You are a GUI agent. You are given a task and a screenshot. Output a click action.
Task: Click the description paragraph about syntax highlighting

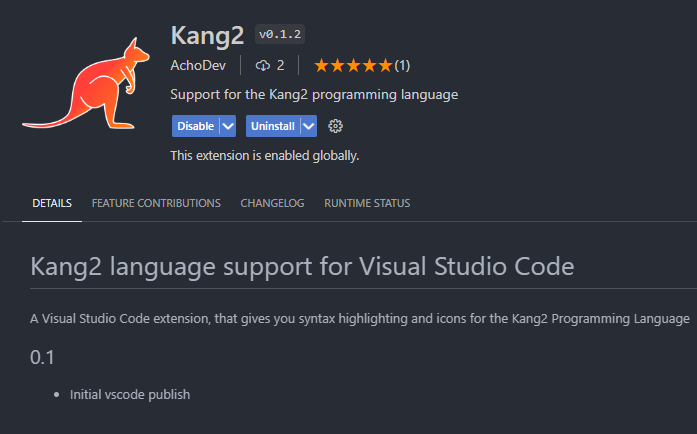[360, 319]
